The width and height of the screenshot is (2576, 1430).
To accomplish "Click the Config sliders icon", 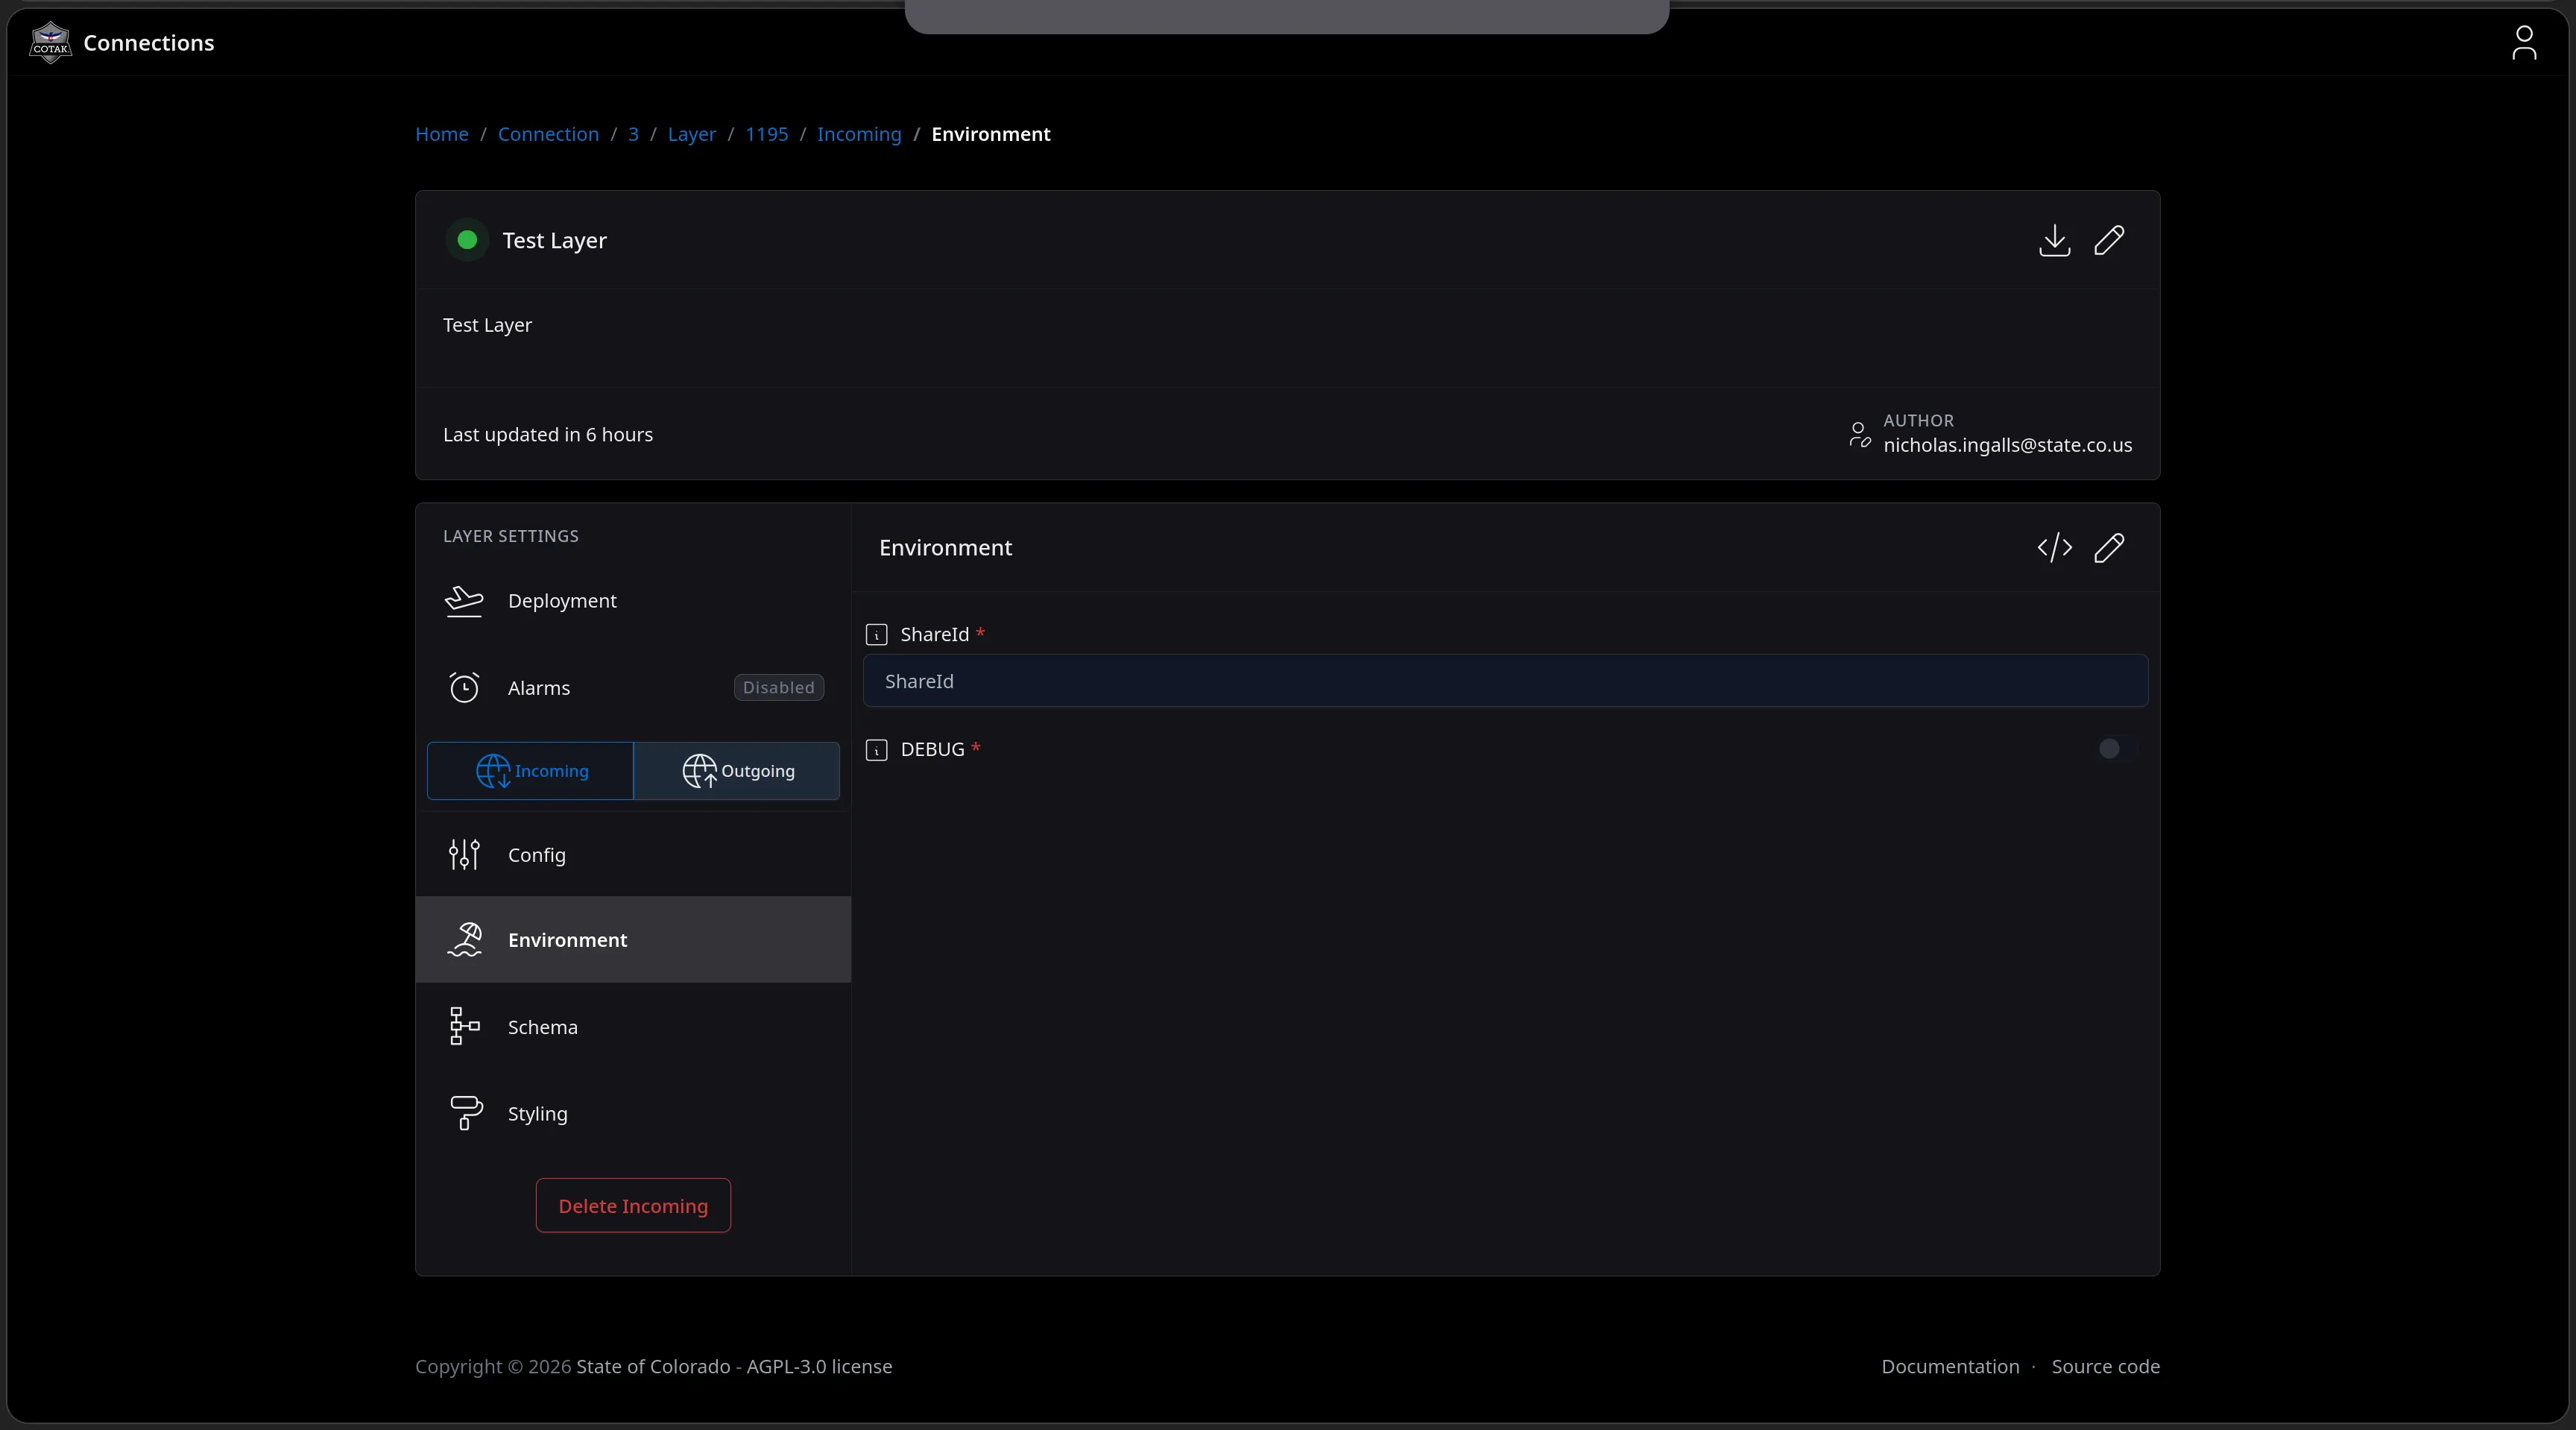I will pyautogui.click(x=464, y=855).
